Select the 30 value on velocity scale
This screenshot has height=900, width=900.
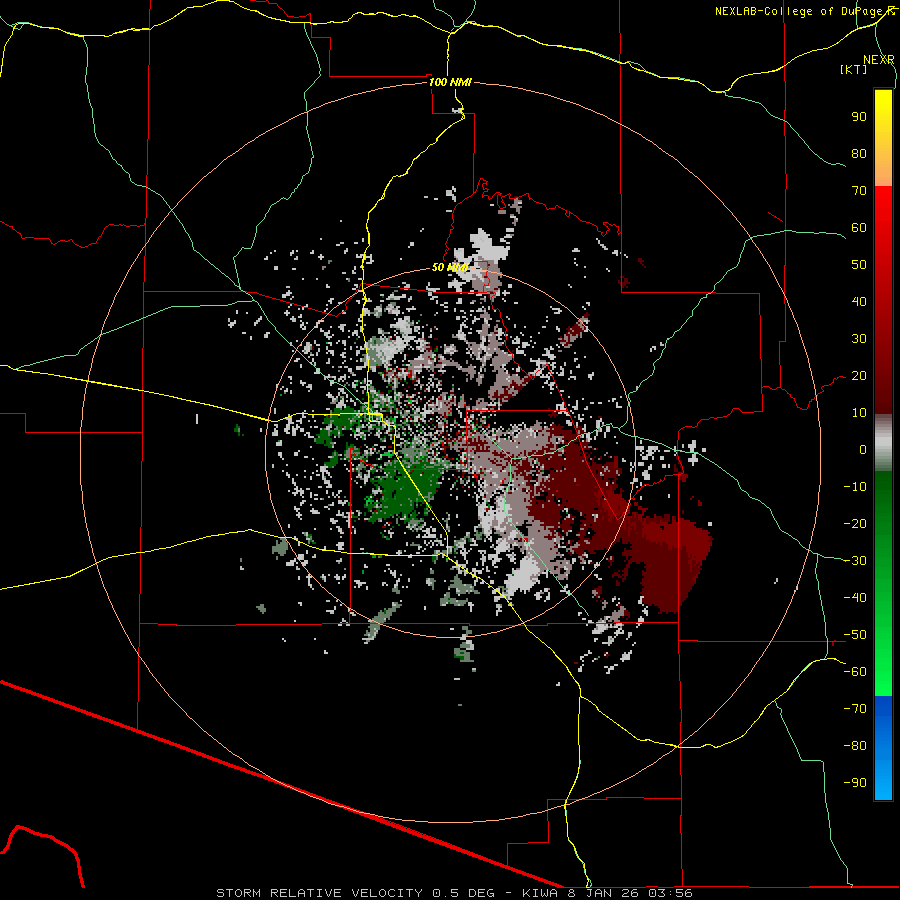[859, 339]
